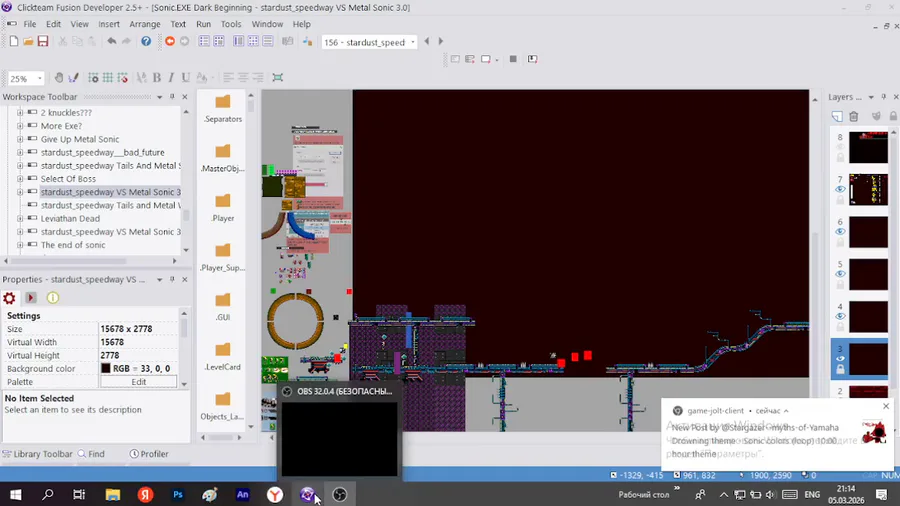The height and width of the screenshot is (506, 900).
Task: Open Adobe Photoshop from the taskbar
Action: coord(178,495)
